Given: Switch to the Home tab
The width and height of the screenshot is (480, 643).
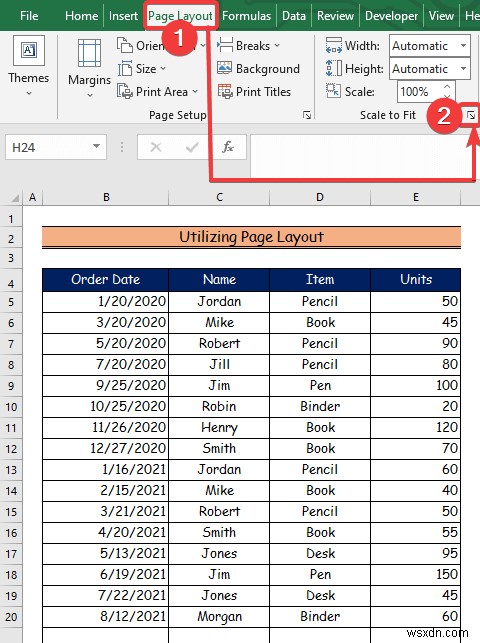Looking at the screenshot, I should pyautogui.click(x=81, y=16).
